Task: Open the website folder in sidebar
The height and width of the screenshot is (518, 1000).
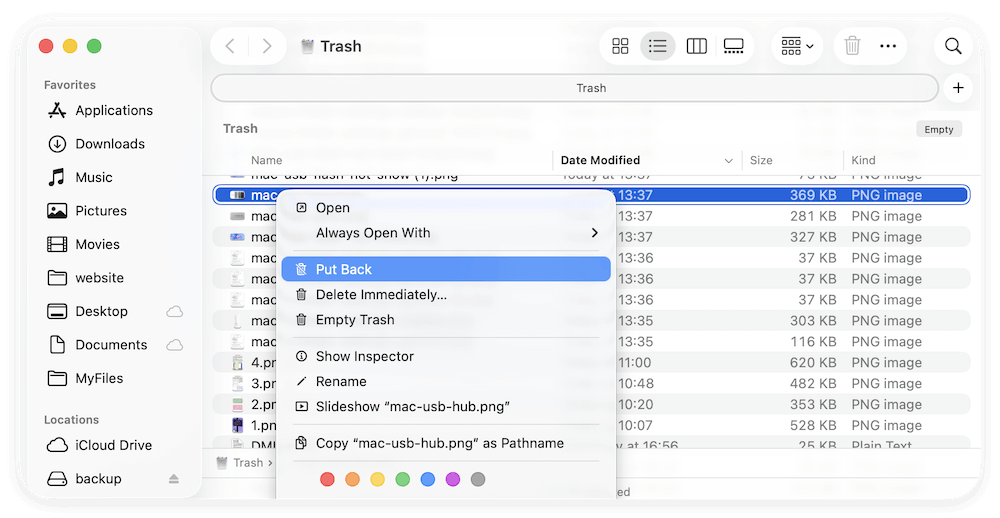Action: 86,278
